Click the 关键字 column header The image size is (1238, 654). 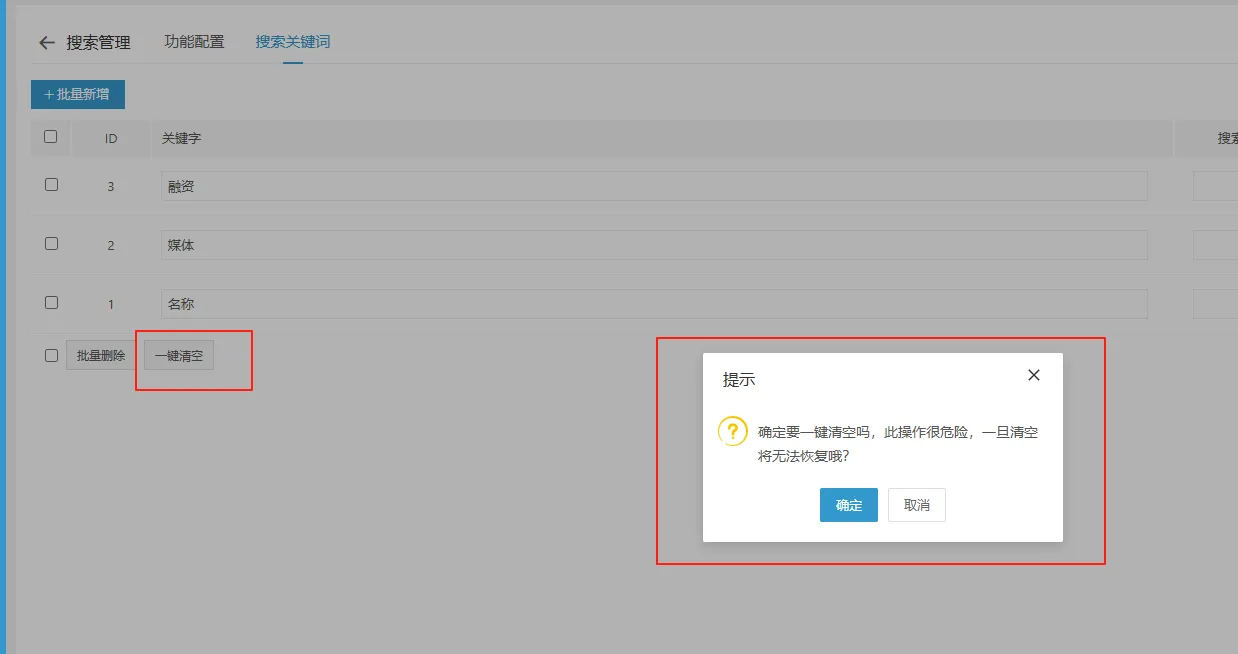pos(182,138)
